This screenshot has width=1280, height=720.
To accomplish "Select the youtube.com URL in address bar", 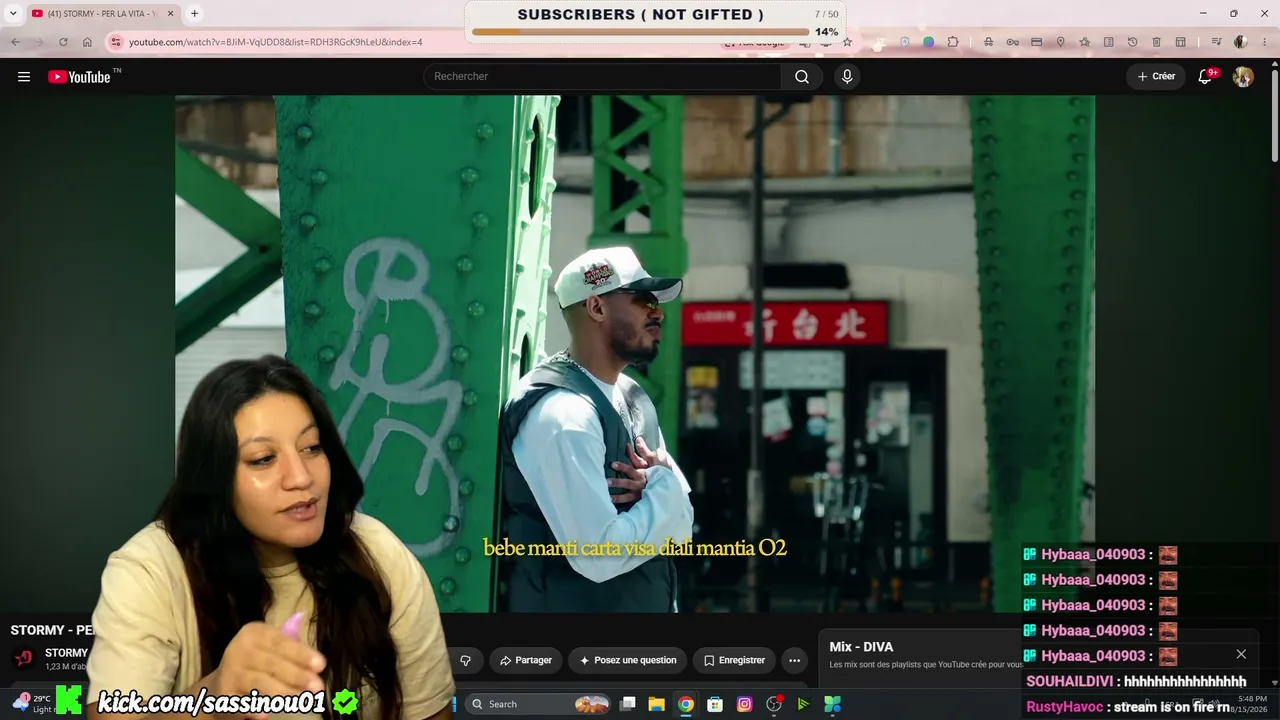I will pyautogui.click(x=276, y=42).
